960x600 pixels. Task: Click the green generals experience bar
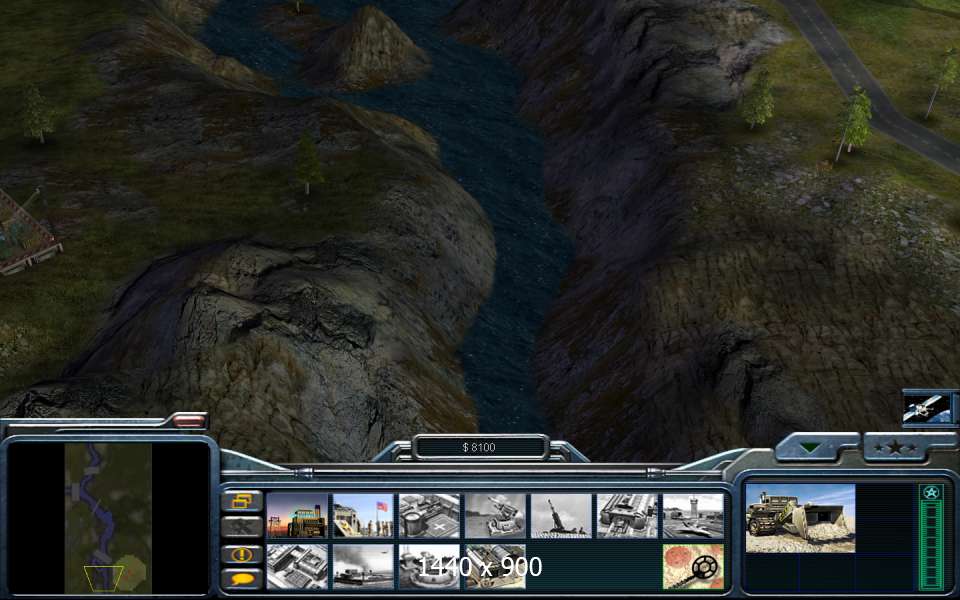click(x=932, y=546)
